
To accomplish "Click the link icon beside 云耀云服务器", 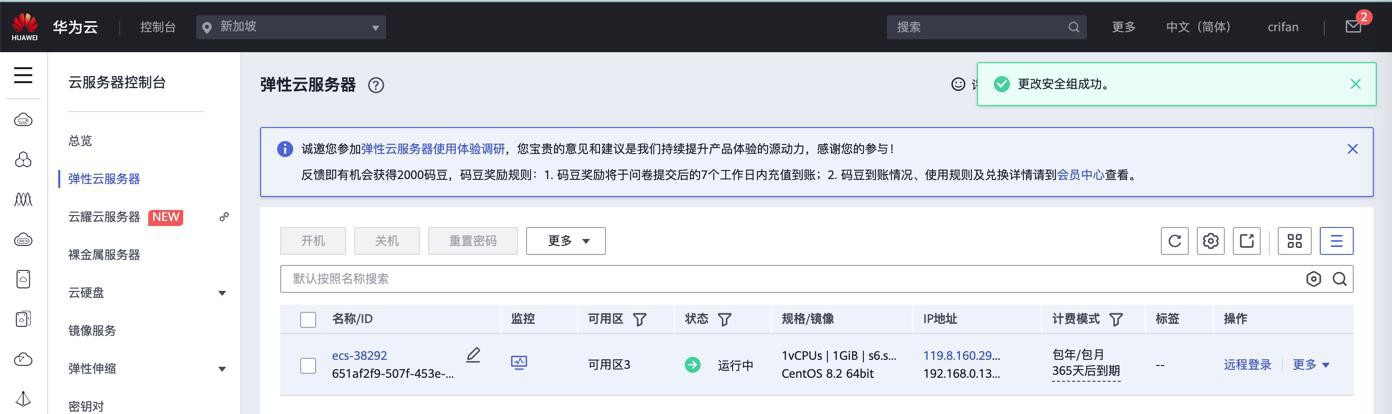I will pos(224,217).
